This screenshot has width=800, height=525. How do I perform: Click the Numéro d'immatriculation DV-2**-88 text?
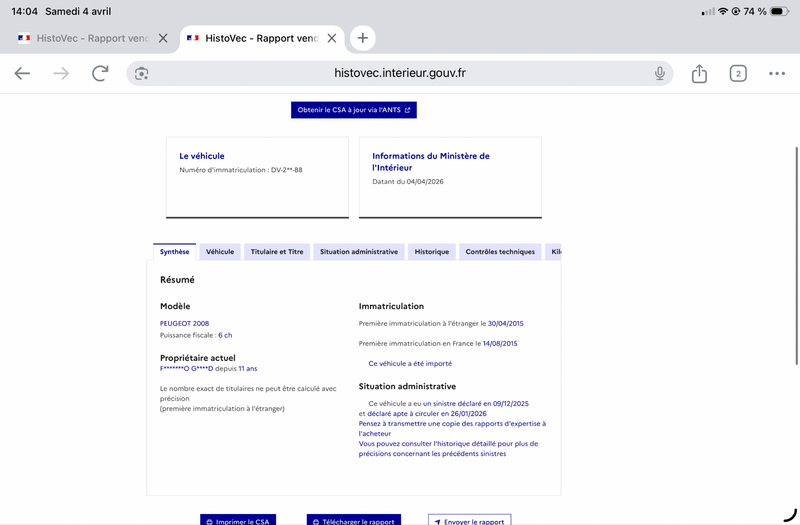(x=241, y=170)
